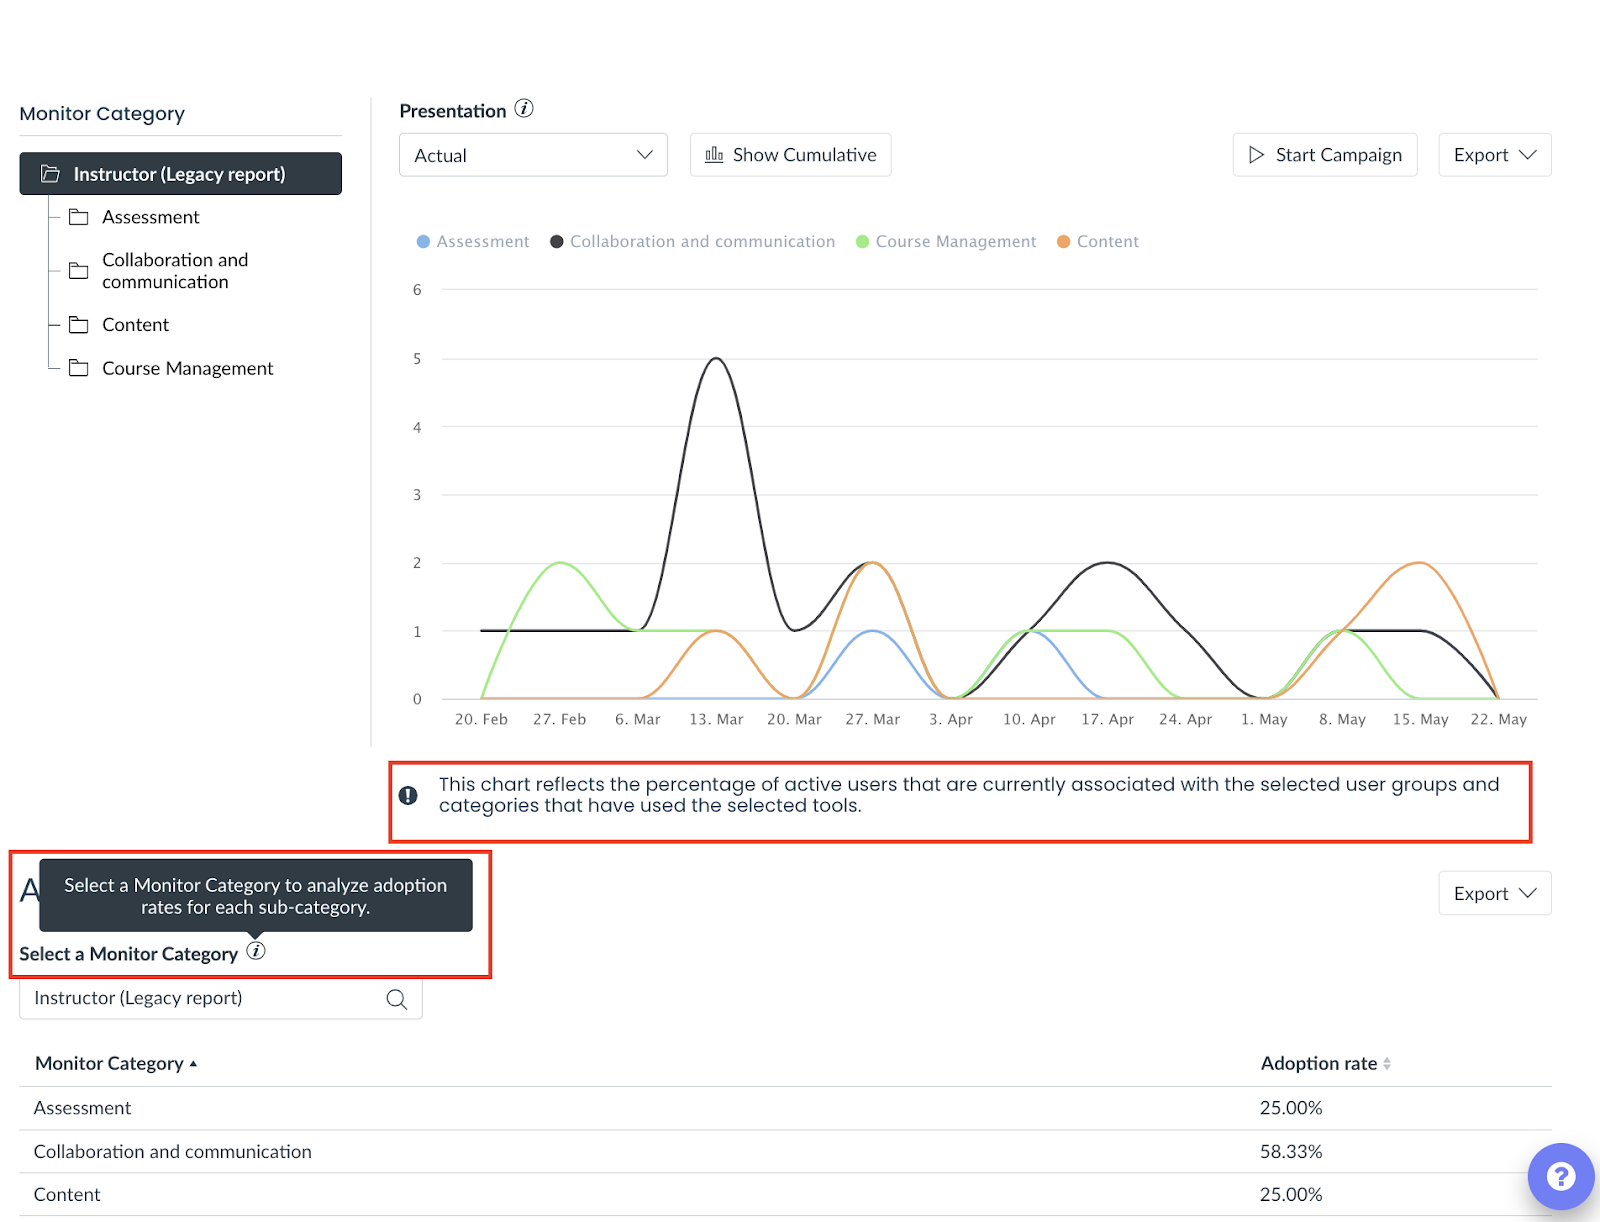Click the Start Campaign button
Screen dimensions: 1600x1222
tap(1325, 155)
